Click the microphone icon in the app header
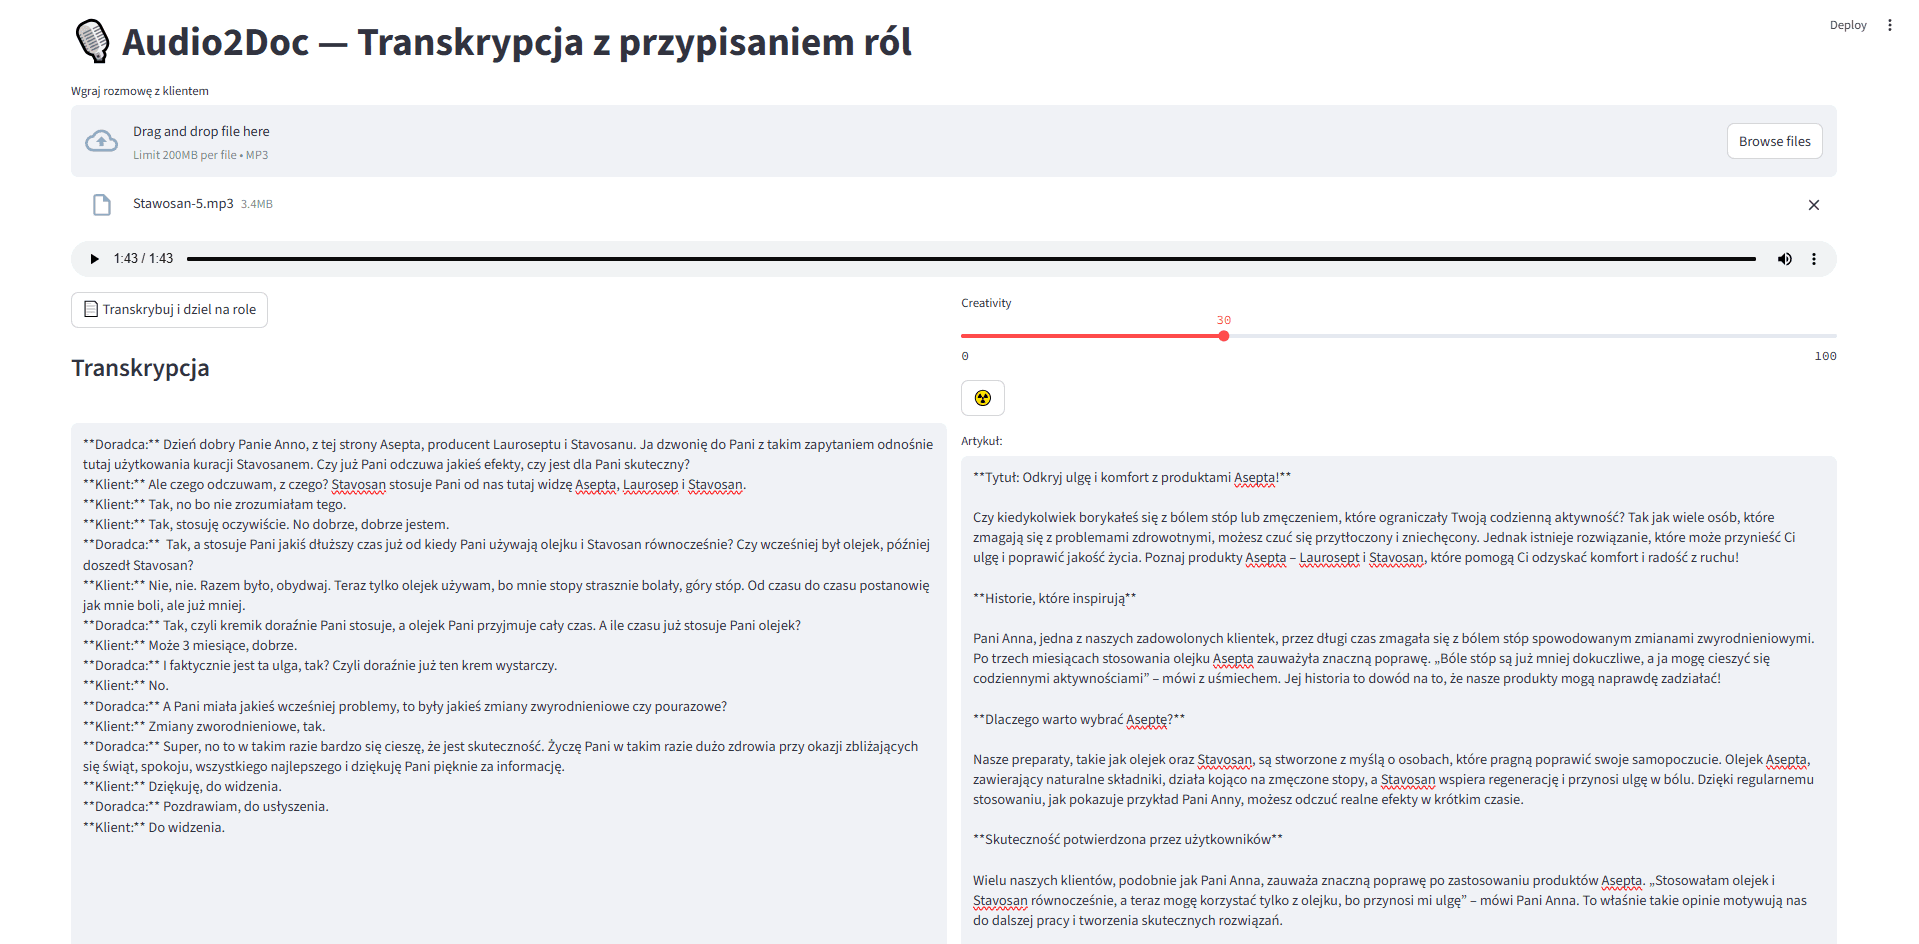Screen dimensions: 1919x944 [93, 41]
